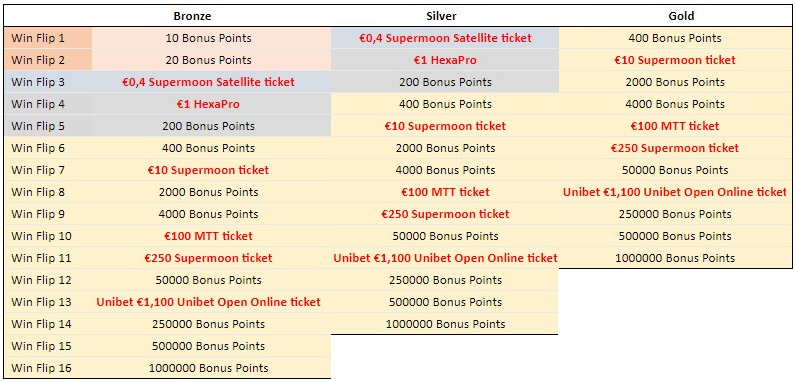Screen dimensions: 795x382
Task: Click Bronze €0,4 Supermoon Satellite ticket cell
Action: point(208,82)
